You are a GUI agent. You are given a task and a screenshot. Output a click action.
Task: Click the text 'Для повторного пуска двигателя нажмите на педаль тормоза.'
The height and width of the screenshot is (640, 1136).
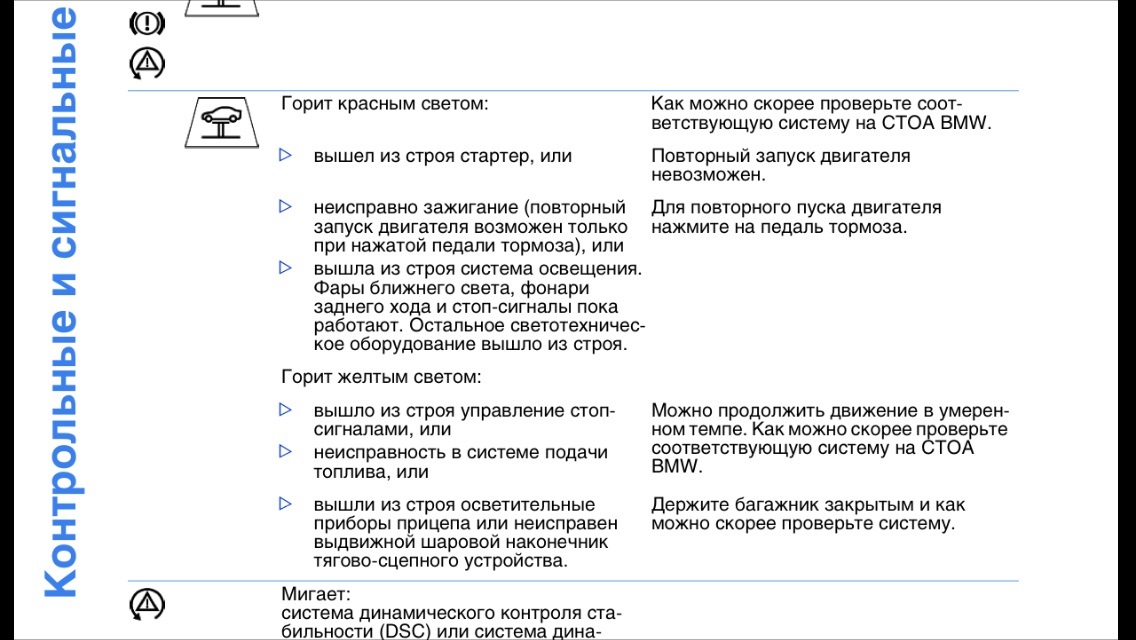[x=796, y=217]
